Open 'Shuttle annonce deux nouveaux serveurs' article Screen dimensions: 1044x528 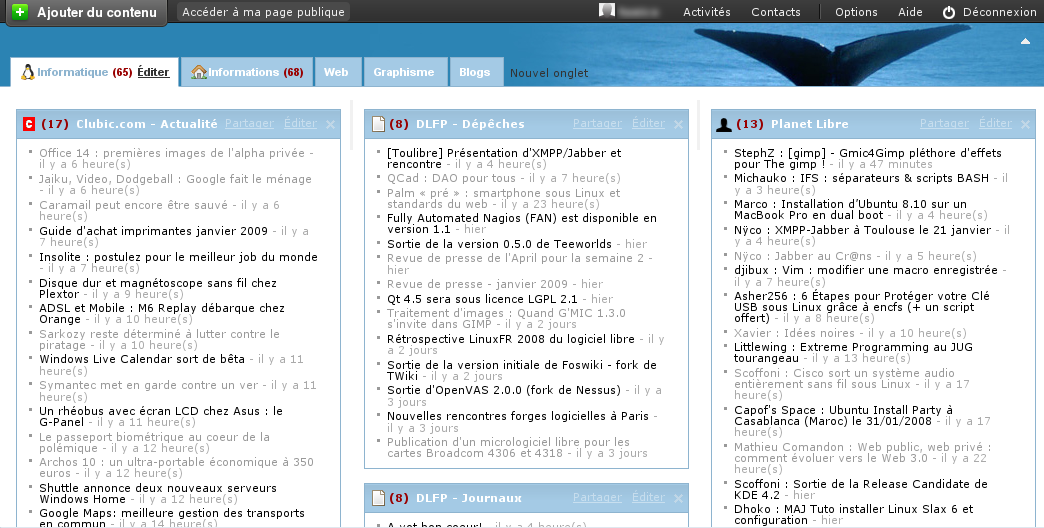[158, 493]
